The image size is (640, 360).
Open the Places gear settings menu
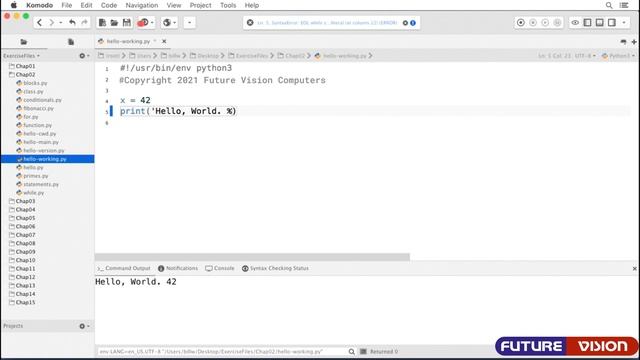coord(84,56)
